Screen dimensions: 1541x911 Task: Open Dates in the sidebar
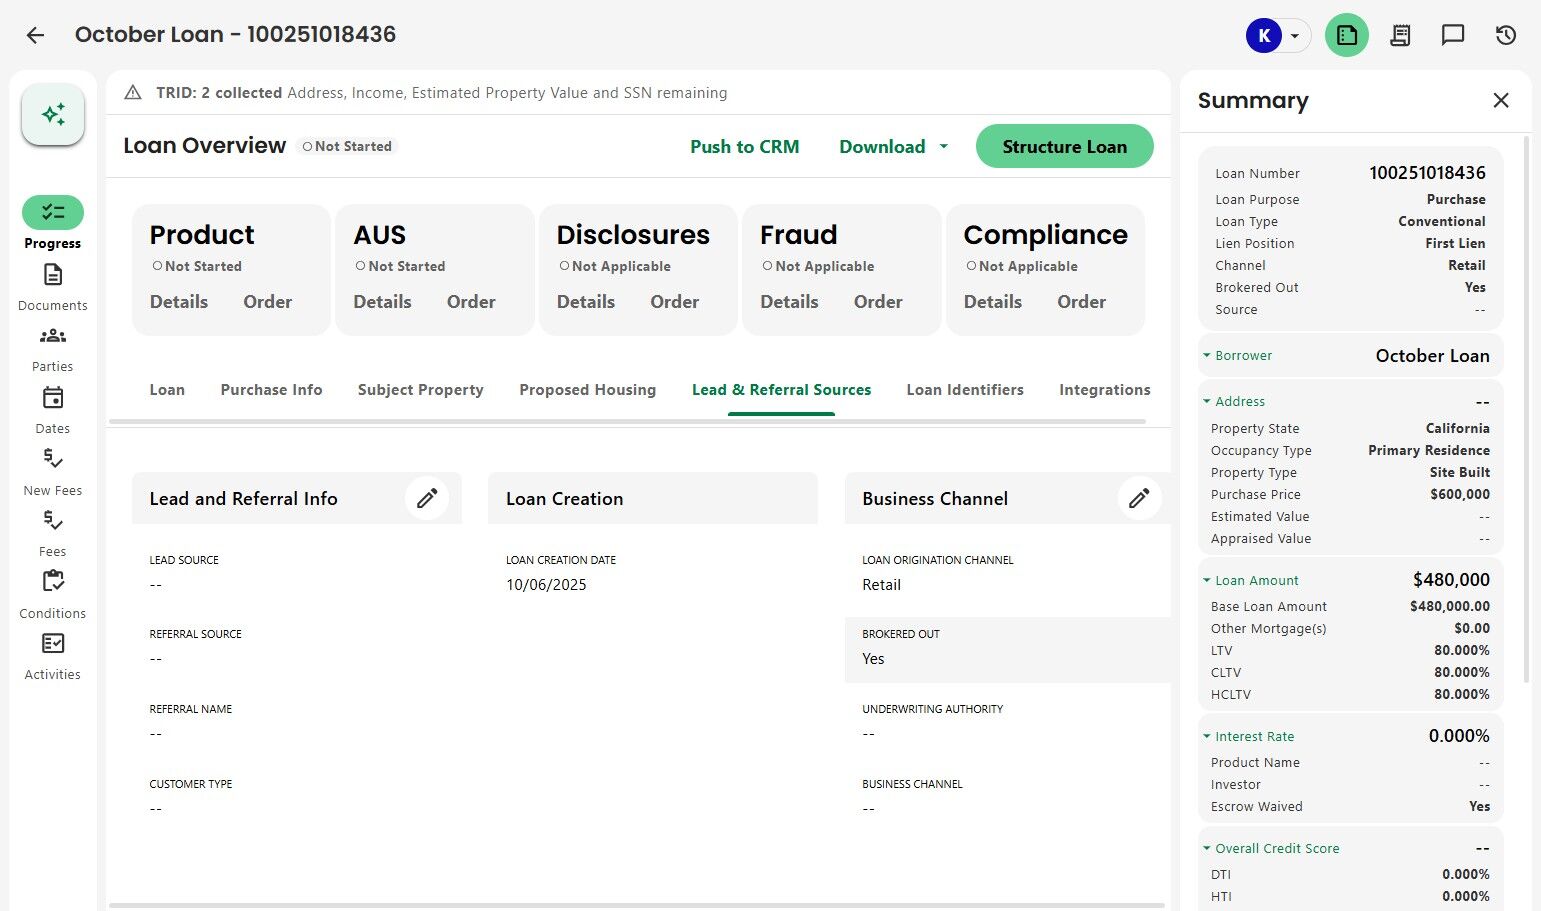click(x=53, y=411)
